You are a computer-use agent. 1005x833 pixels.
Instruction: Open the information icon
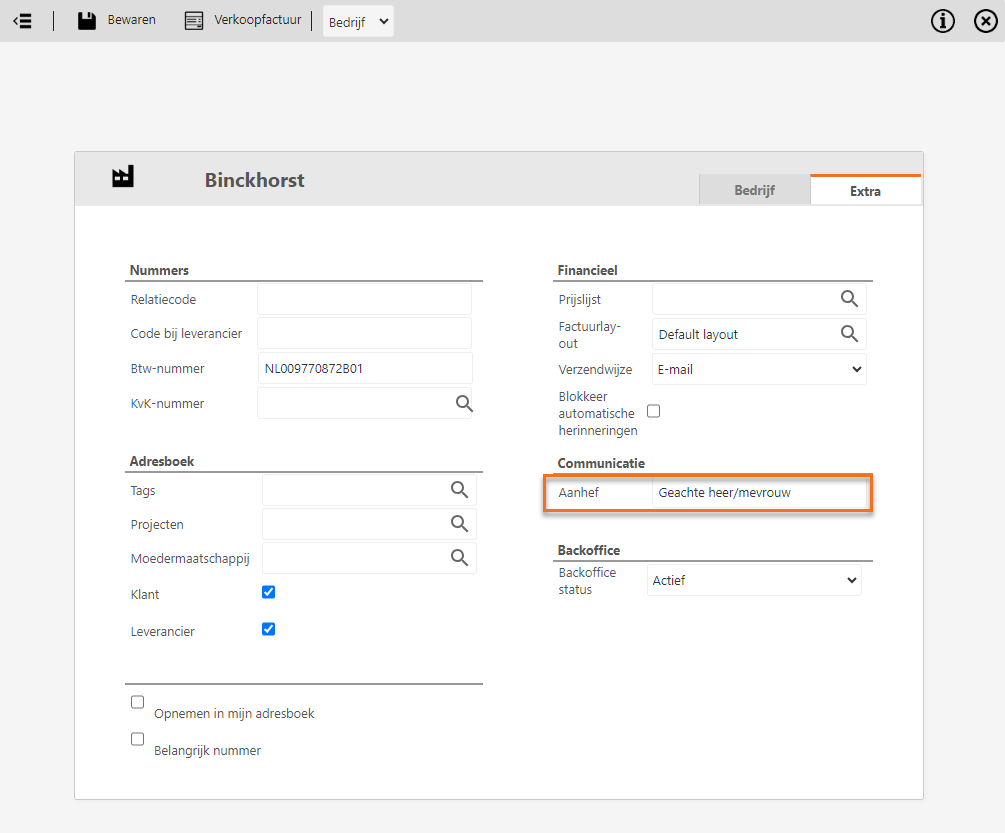pos(943,21)
